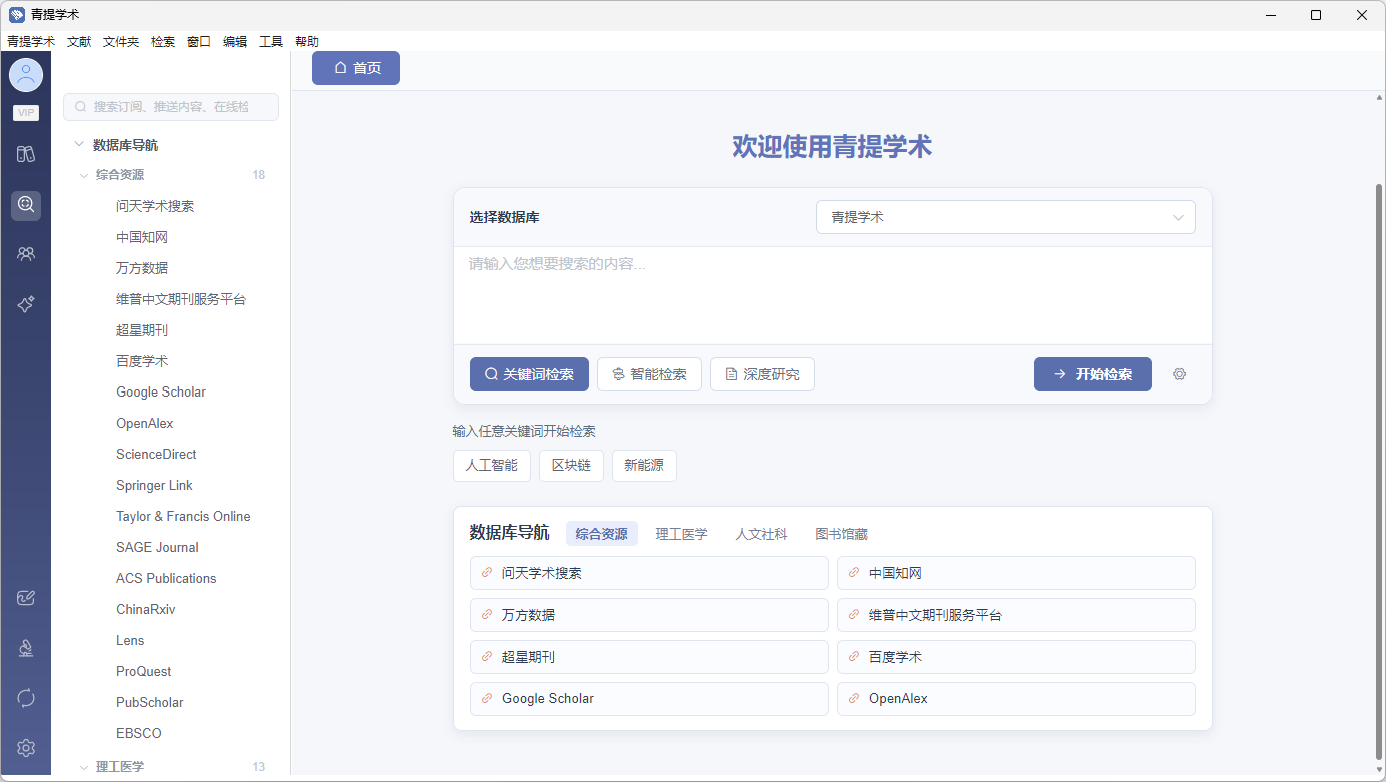Open the 青提学术 menu in menu bar
The height and width of the screenshot is (782, 1386).
coord(31,42)
